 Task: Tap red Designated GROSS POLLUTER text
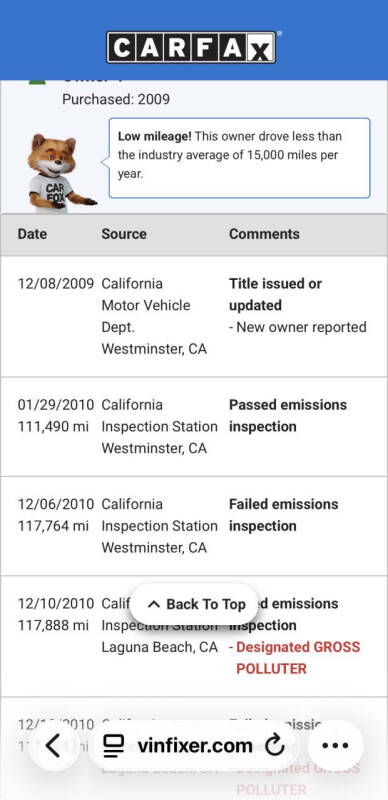298,658
